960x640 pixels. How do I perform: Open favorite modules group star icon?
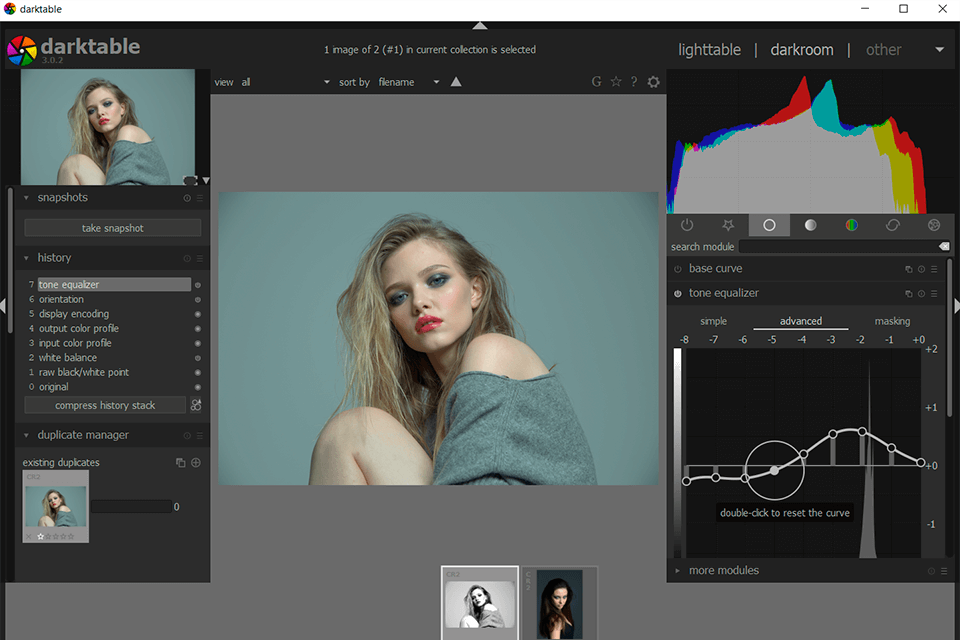pos(728,225)
